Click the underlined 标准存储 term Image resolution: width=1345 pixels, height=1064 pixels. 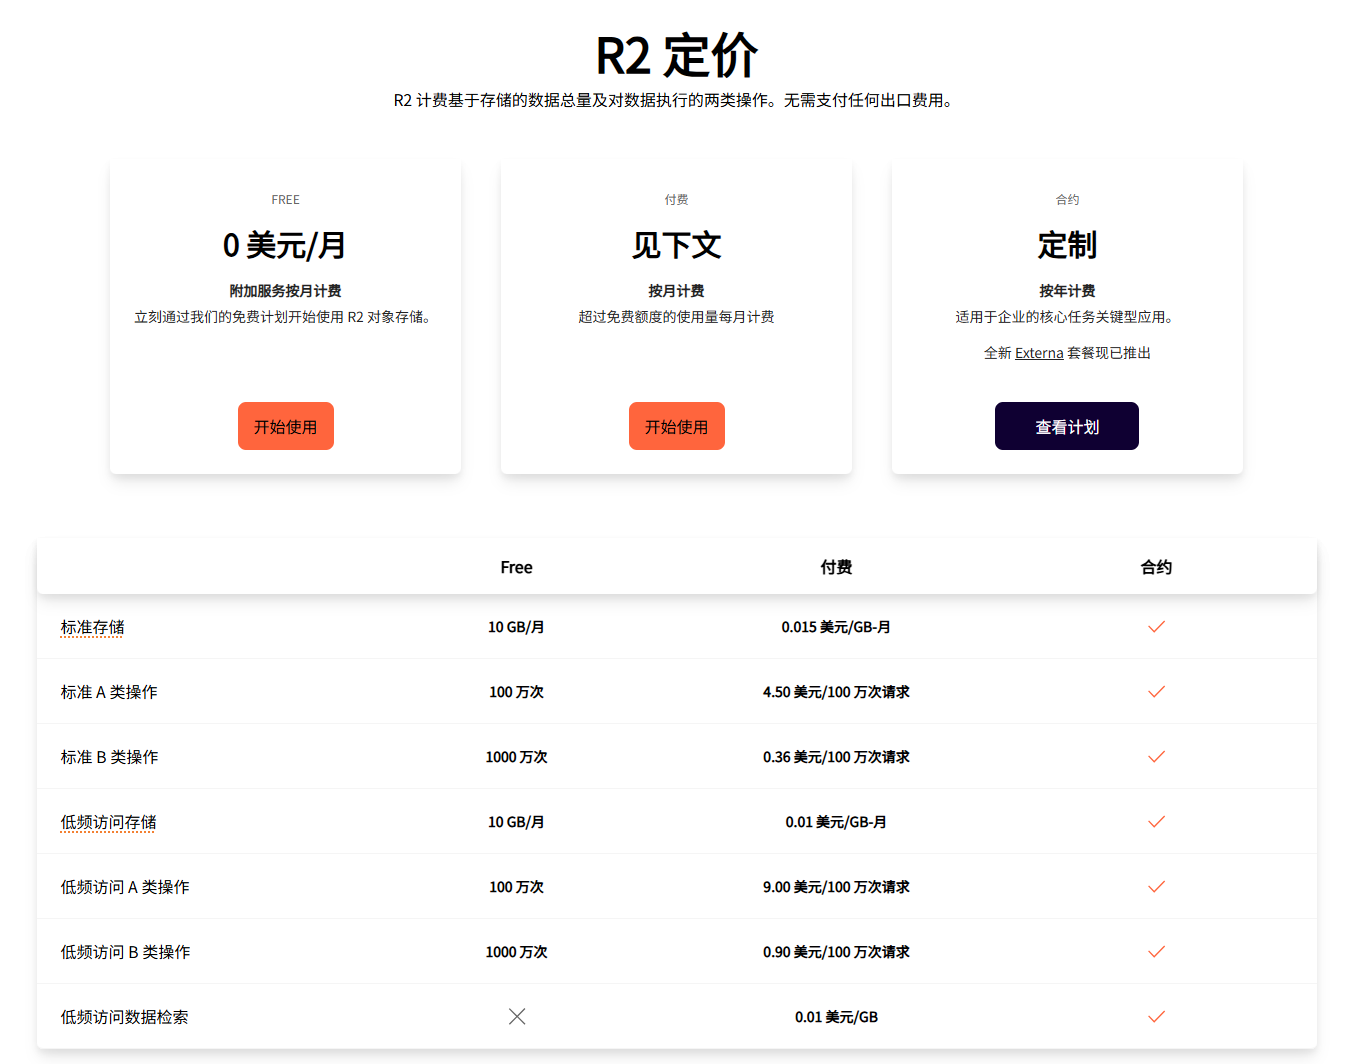(x=92, y=627)
